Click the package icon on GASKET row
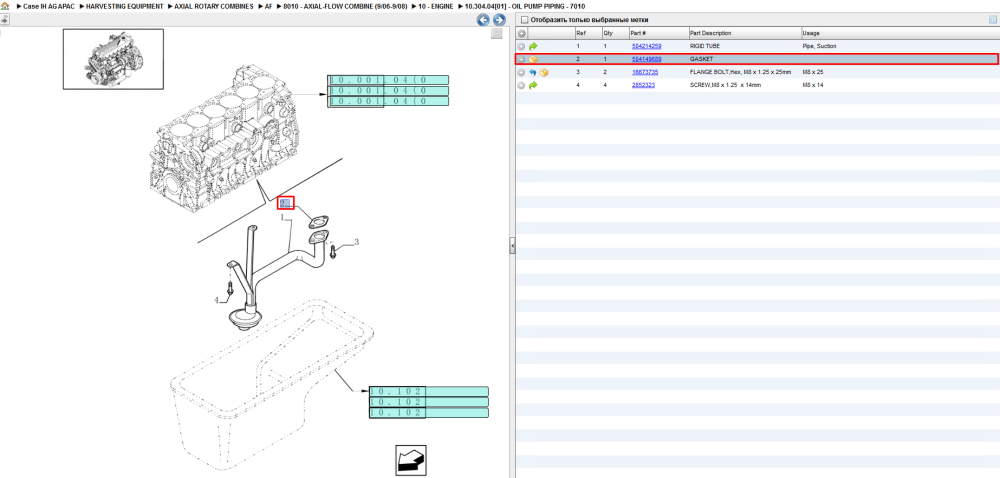Screen dimensions: 1000x478 (533, 59)
